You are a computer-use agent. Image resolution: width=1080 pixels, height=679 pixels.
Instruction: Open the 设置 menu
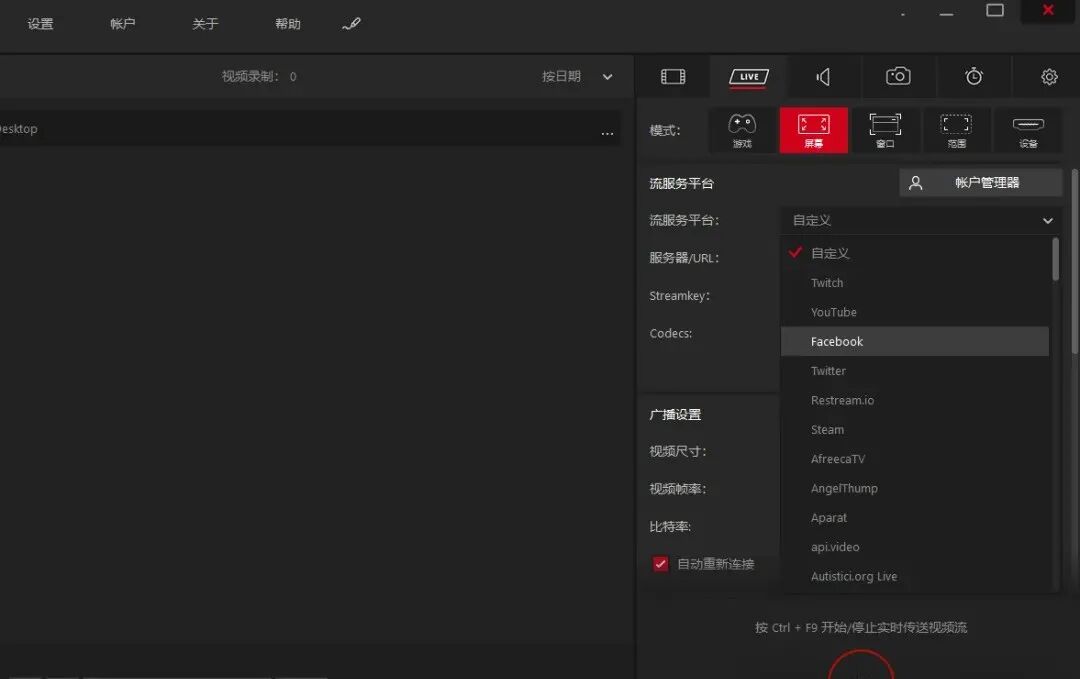click(x=40, y=24)
